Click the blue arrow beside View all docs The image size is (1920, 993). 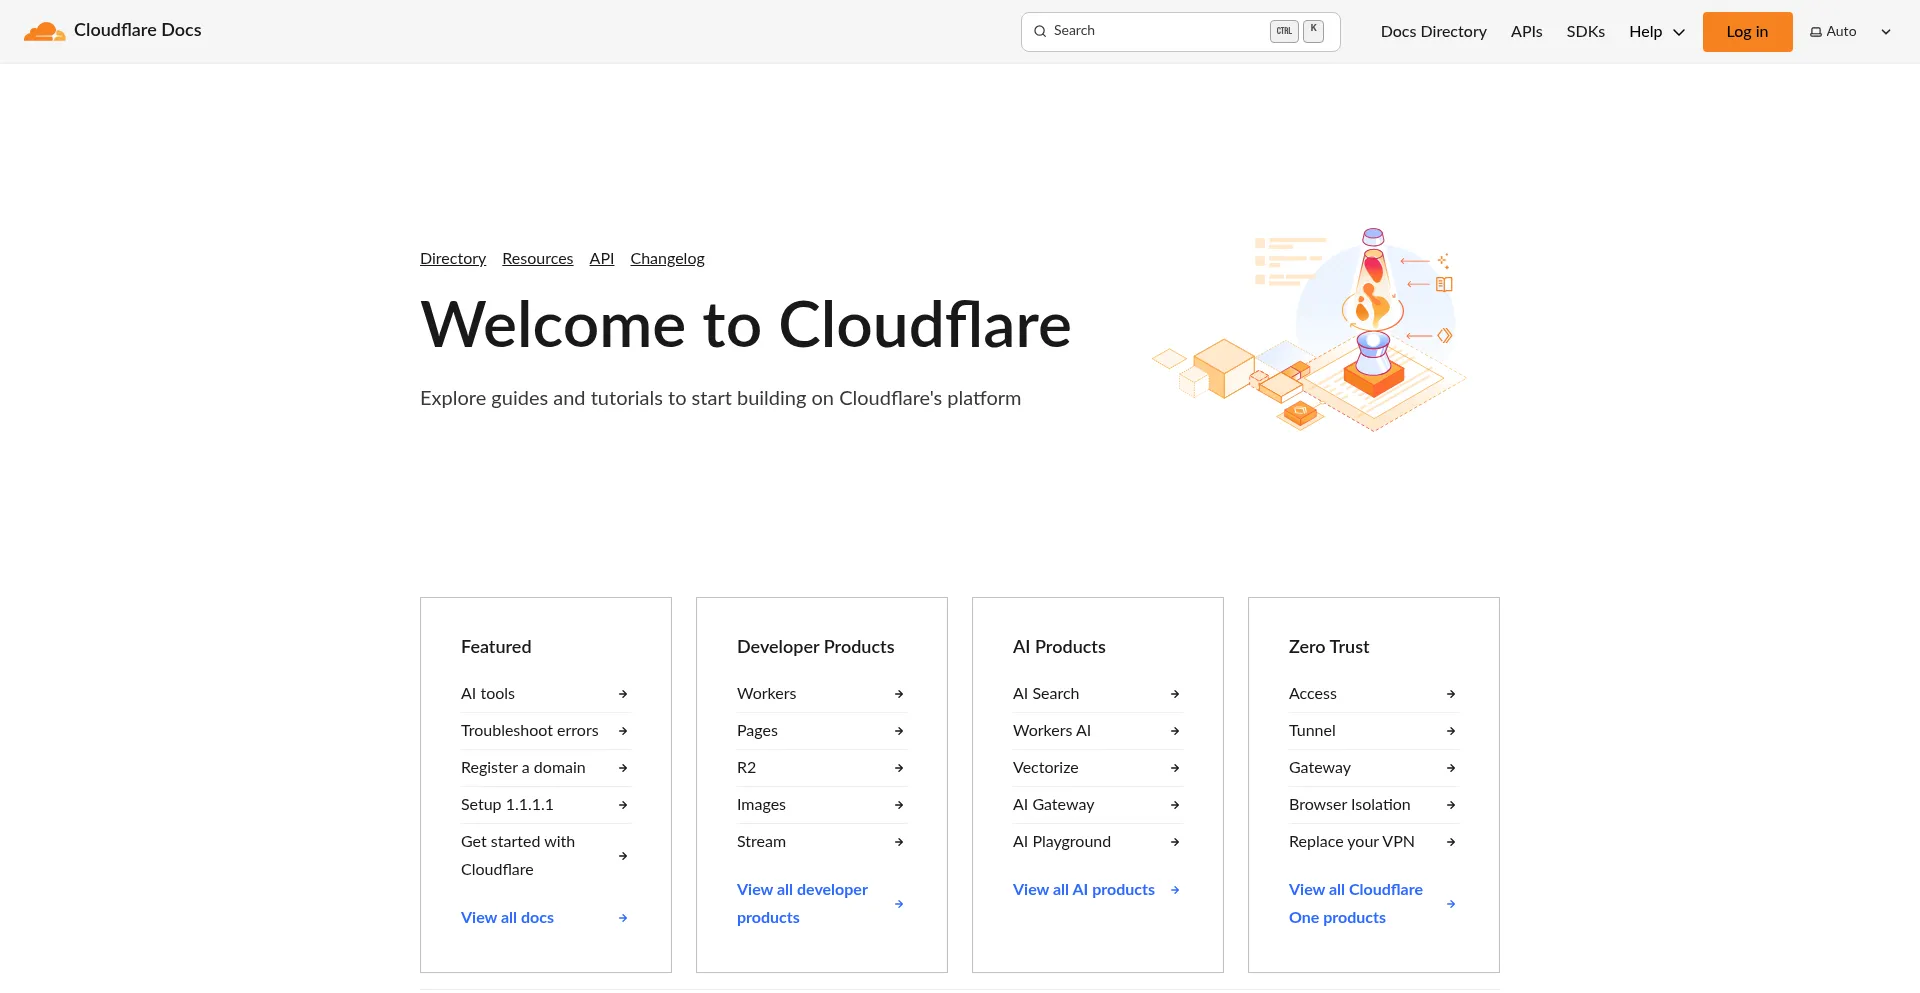tap(623, 918)
